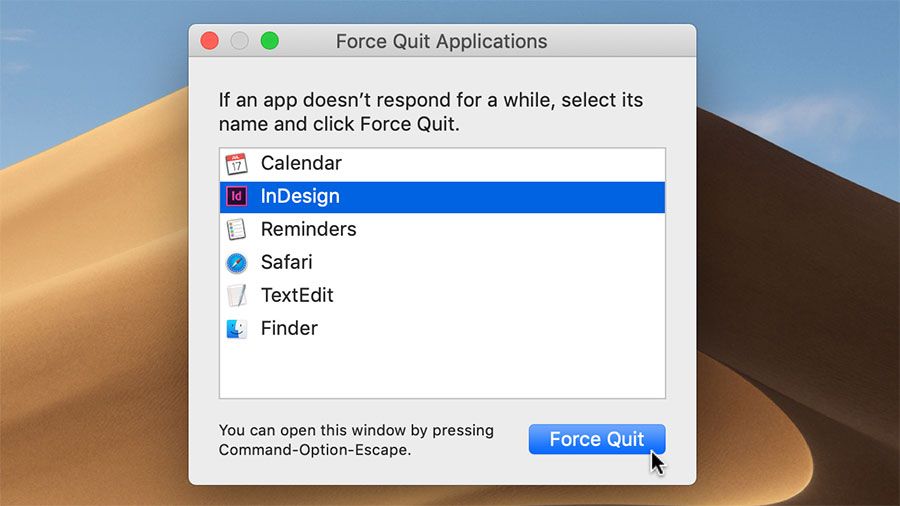Select the TextEdit label in the list

point(297,295)
